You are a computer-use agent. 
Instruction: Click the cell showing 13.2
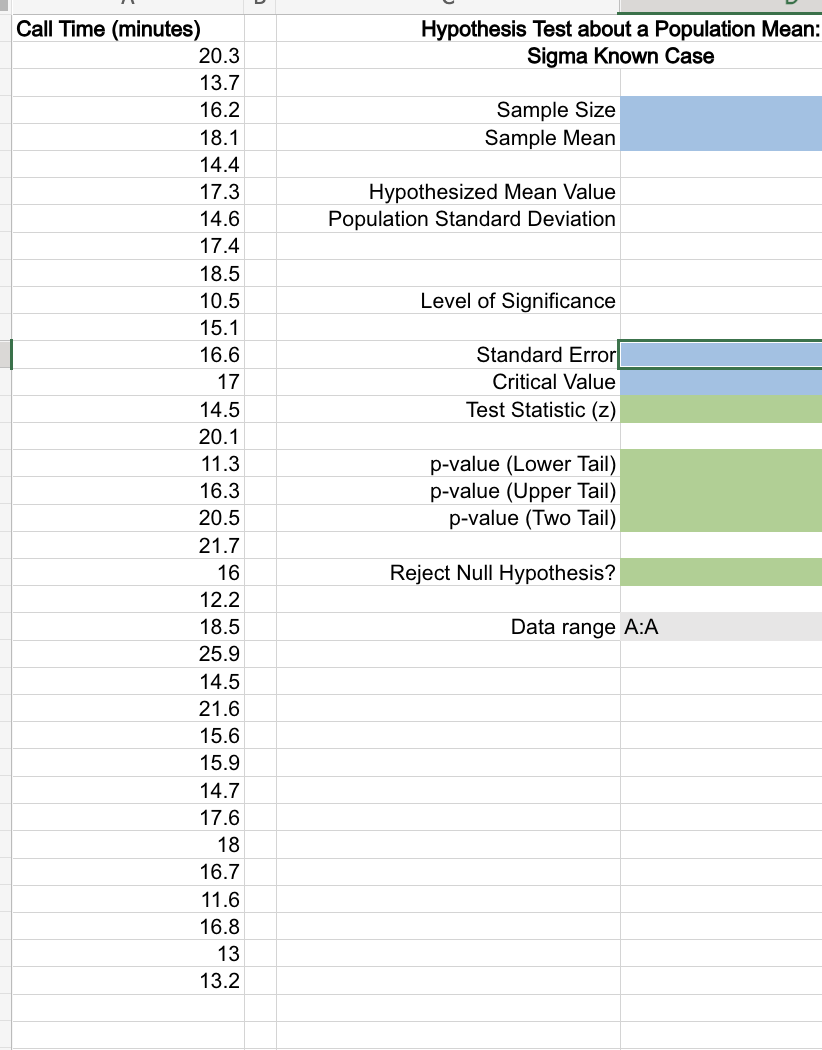click(128, 980)
